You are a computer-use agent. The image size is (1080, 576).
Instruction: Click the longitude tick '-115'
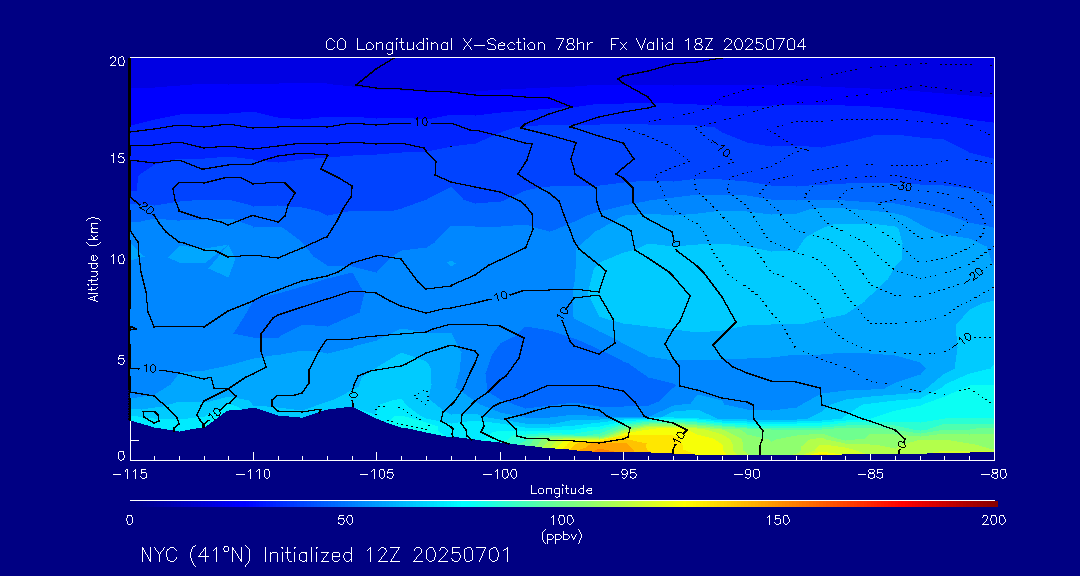130,474
